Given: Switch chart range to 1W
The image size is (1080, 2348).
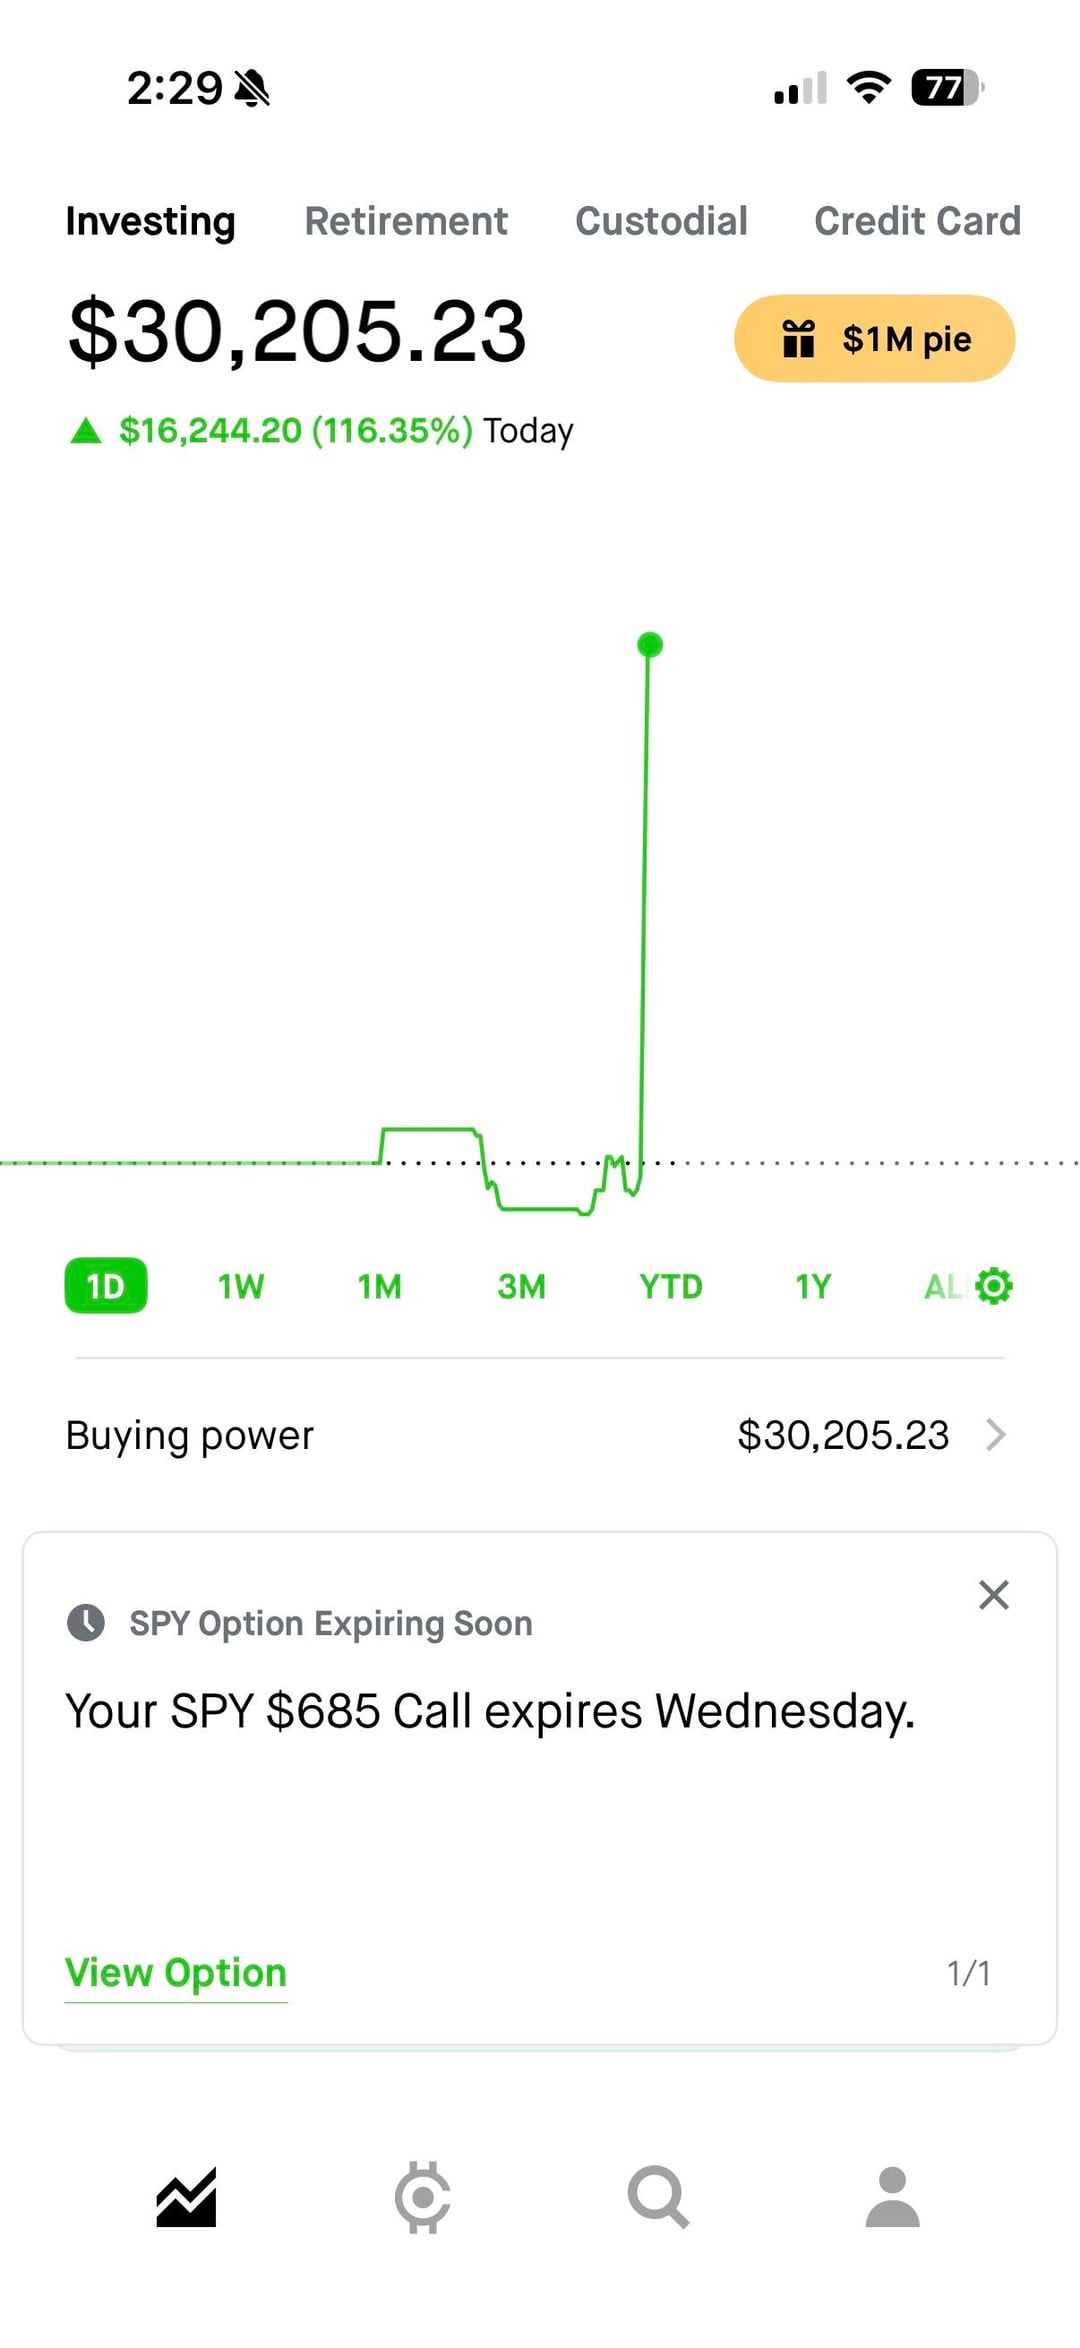Looking at the screenshot, I should (241, 1286).
